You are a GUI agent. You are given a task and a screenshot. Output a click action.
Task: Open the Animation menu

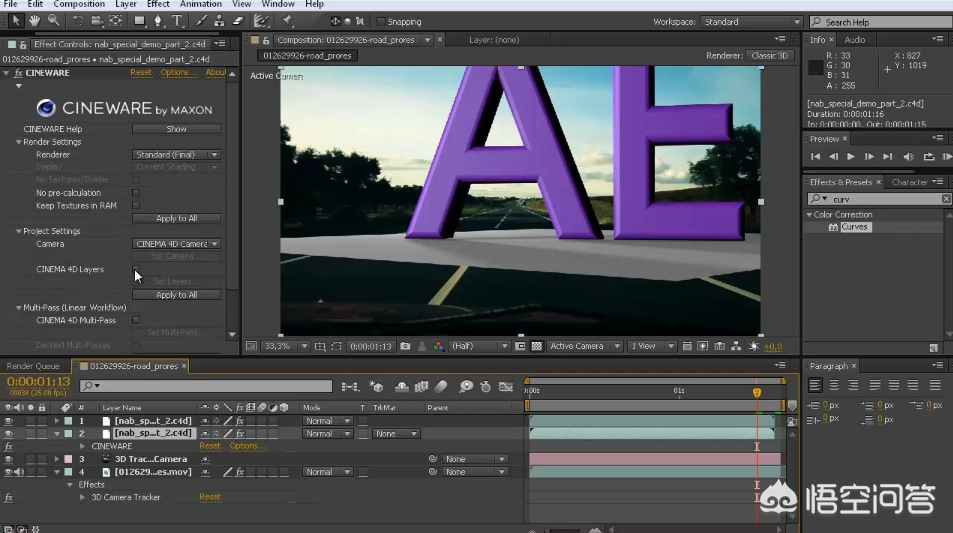(201, 4)
